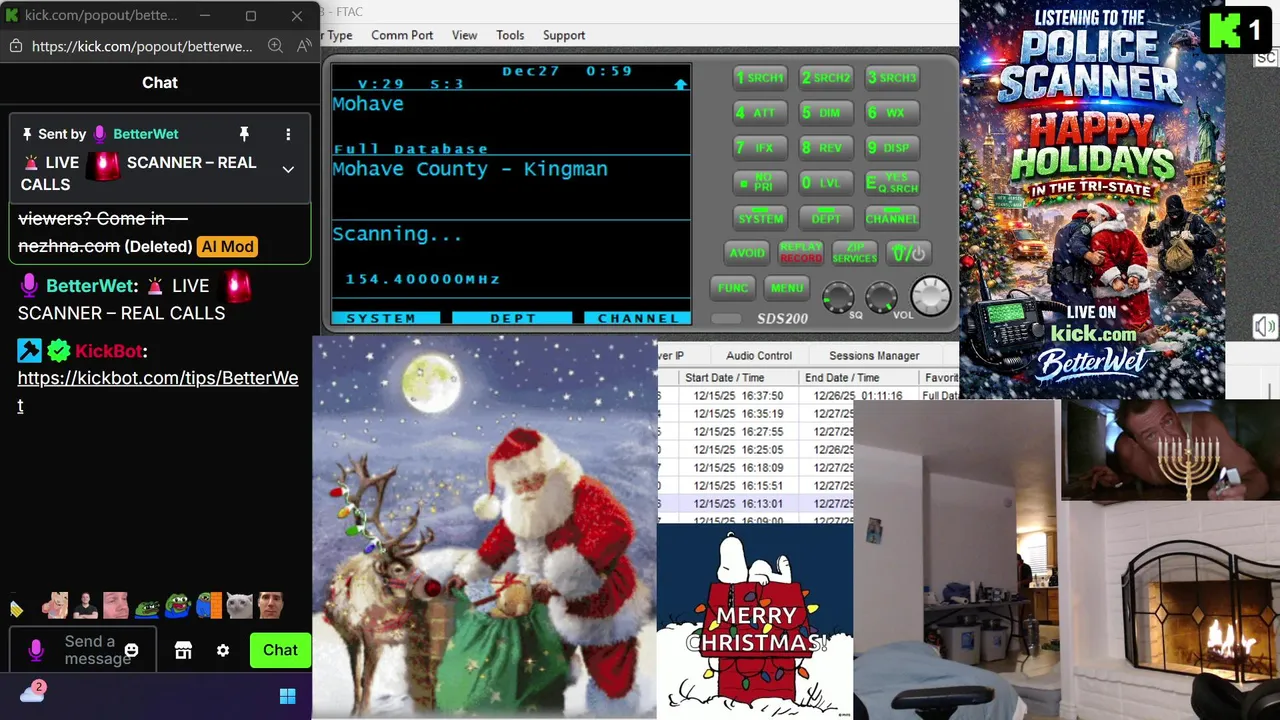Tap the 4 ATT attenuator key

click(760, 113)
